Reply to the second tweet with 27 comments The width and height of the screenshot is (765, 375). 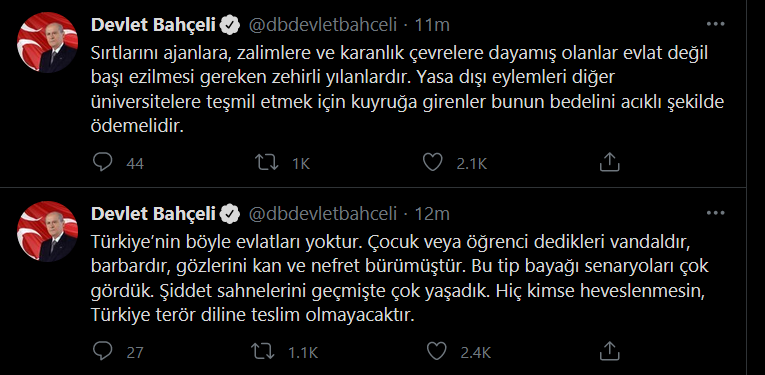[102, 351]
